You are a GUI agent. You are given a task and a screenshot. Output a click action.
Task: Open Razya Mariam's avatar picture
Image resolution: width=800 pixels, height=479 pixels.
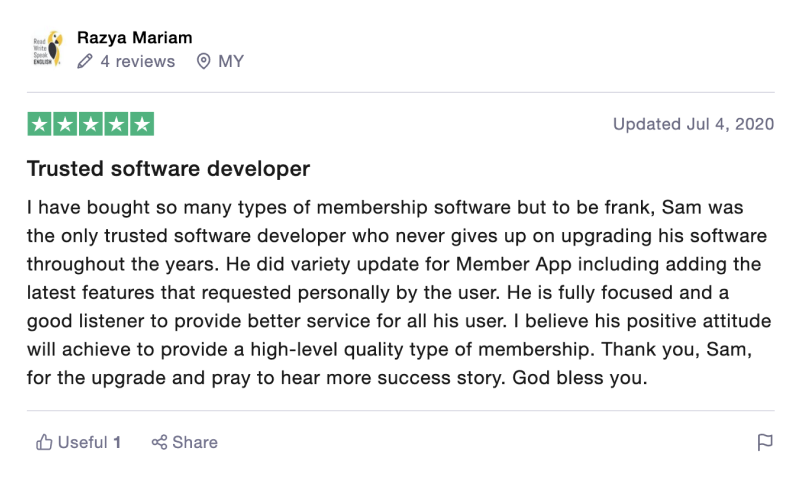[x=48, y=49]
